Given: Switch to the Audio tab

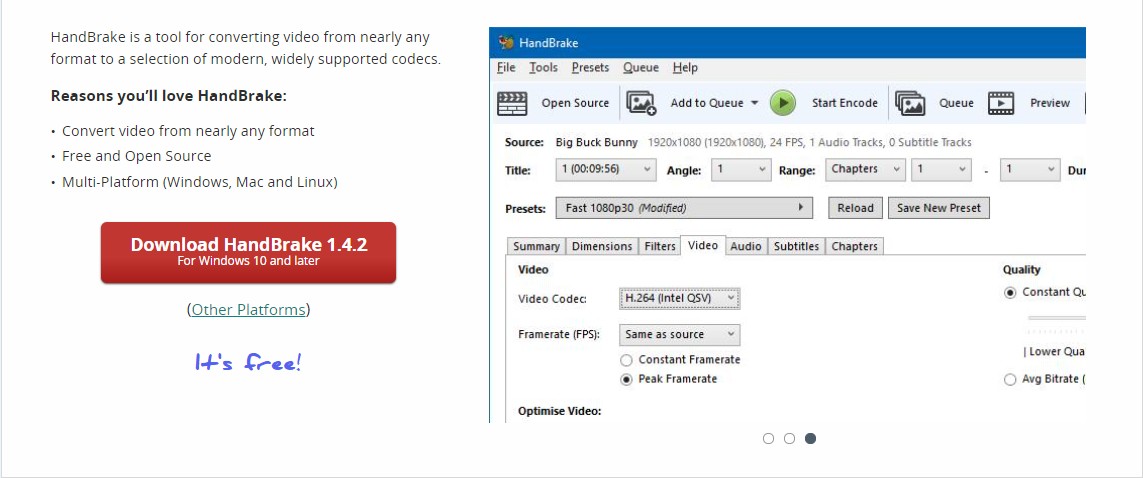Looking at the screenshot, I should tap(746, 246).
